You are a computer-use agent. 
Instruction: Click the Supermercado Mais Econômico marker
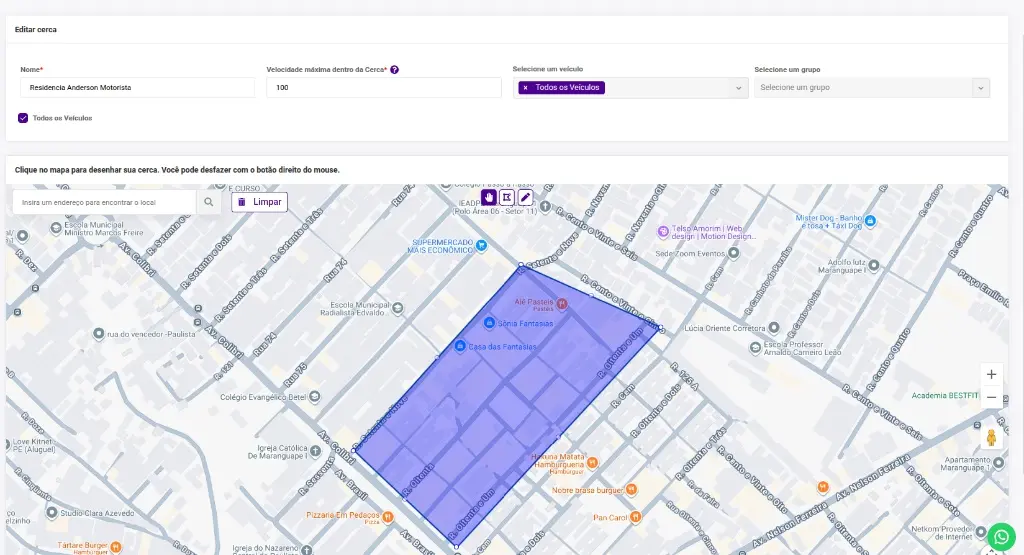coord(482,246)
